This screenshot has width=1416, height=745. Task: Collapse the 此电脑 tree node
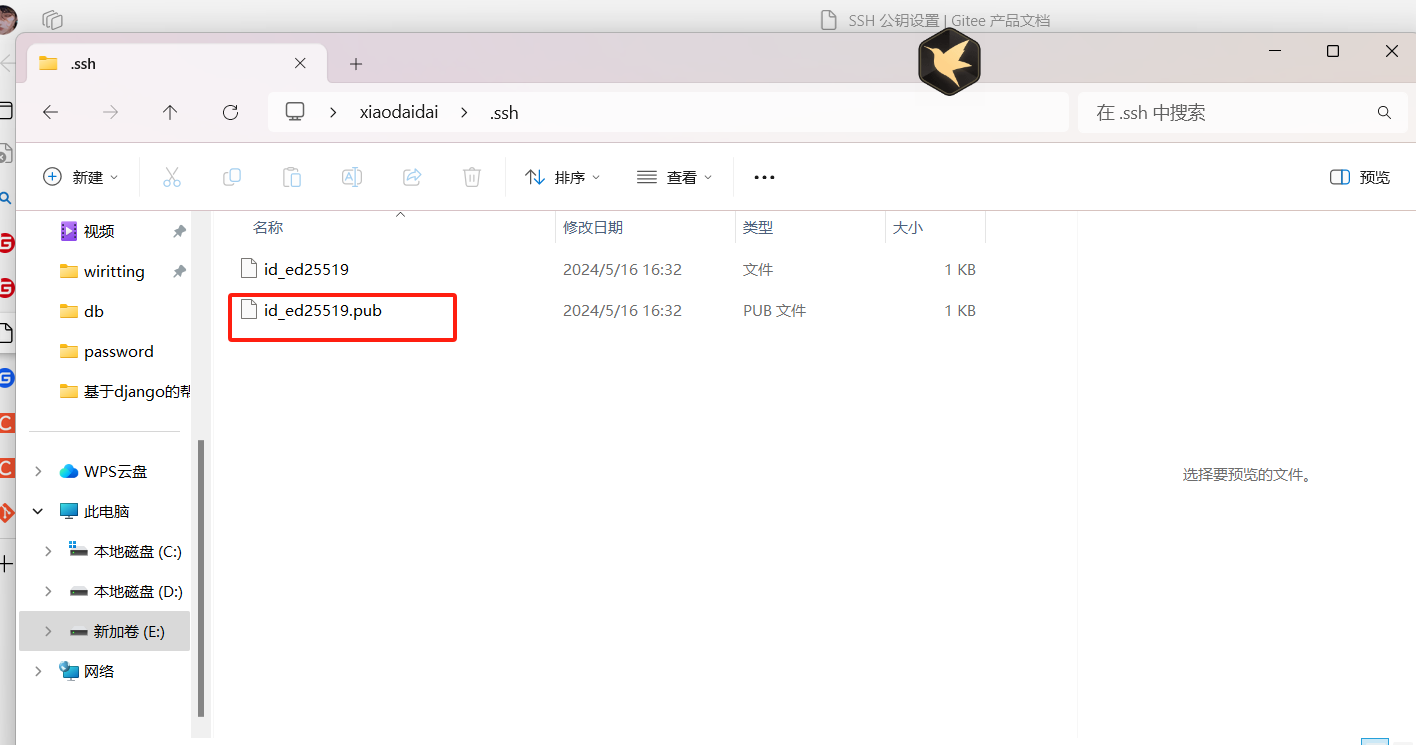coord(39,511)
